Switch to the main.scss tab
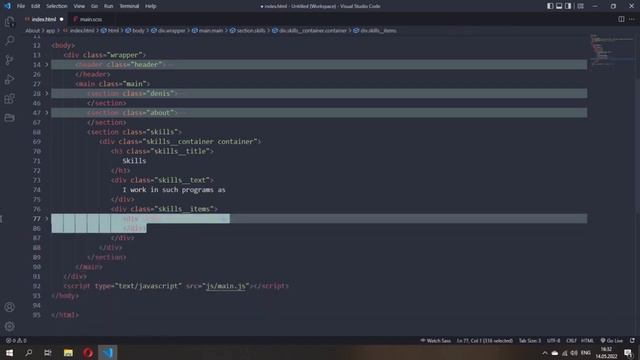The image size is (640, 360). click(90, 19)
